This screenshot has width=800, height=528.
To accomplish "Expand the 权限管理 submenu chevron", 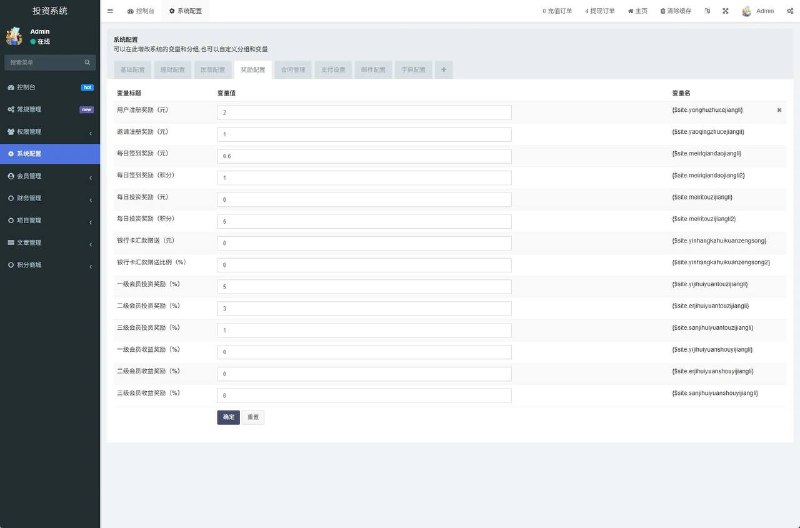I will tap(91, 133).
